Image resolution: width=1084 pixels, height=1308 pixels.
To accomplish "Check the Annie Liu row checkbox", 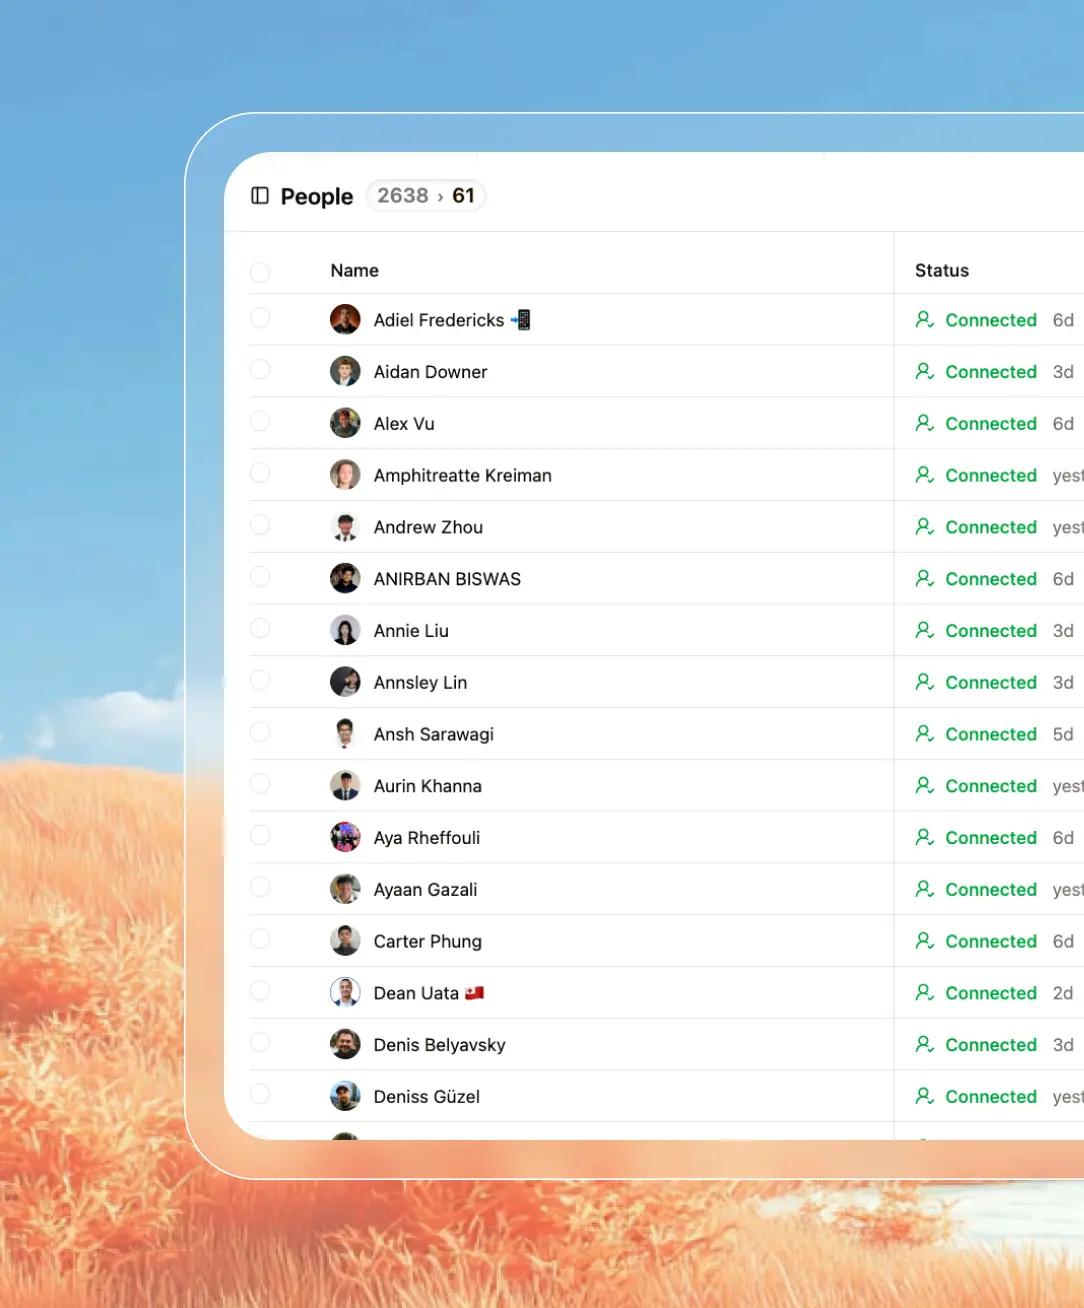I will pyautogui.click(x=260, y=629).
